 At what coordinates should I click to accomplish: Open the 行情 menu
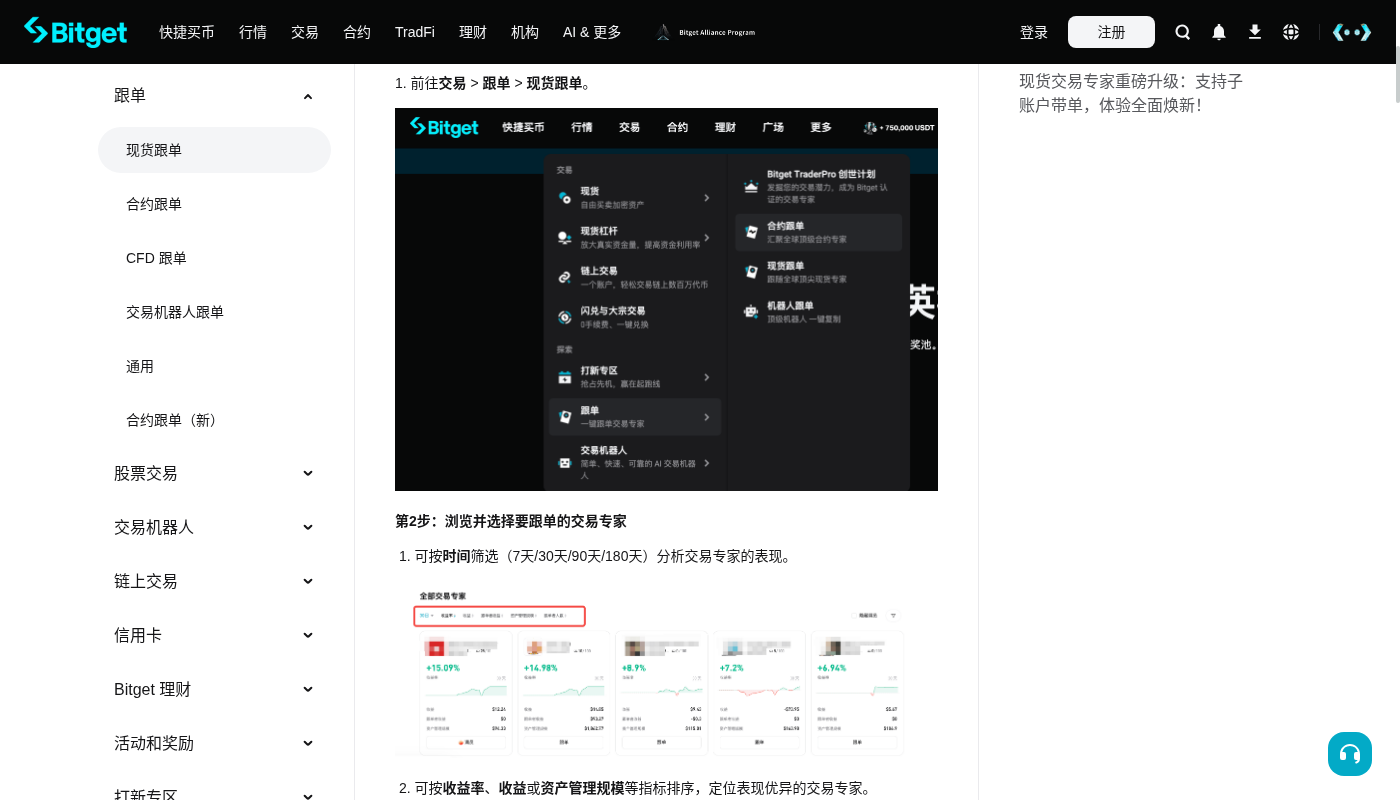[253, 32]
